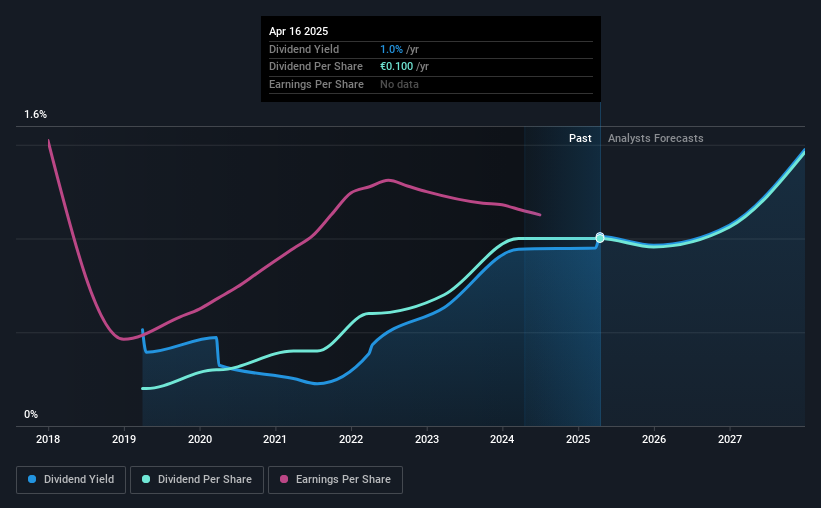Image resolution: width=821 pixels, height=508 pixels.
Task: Click the teal Dividend Per Share legend dot
Action: tap(146, 479)
